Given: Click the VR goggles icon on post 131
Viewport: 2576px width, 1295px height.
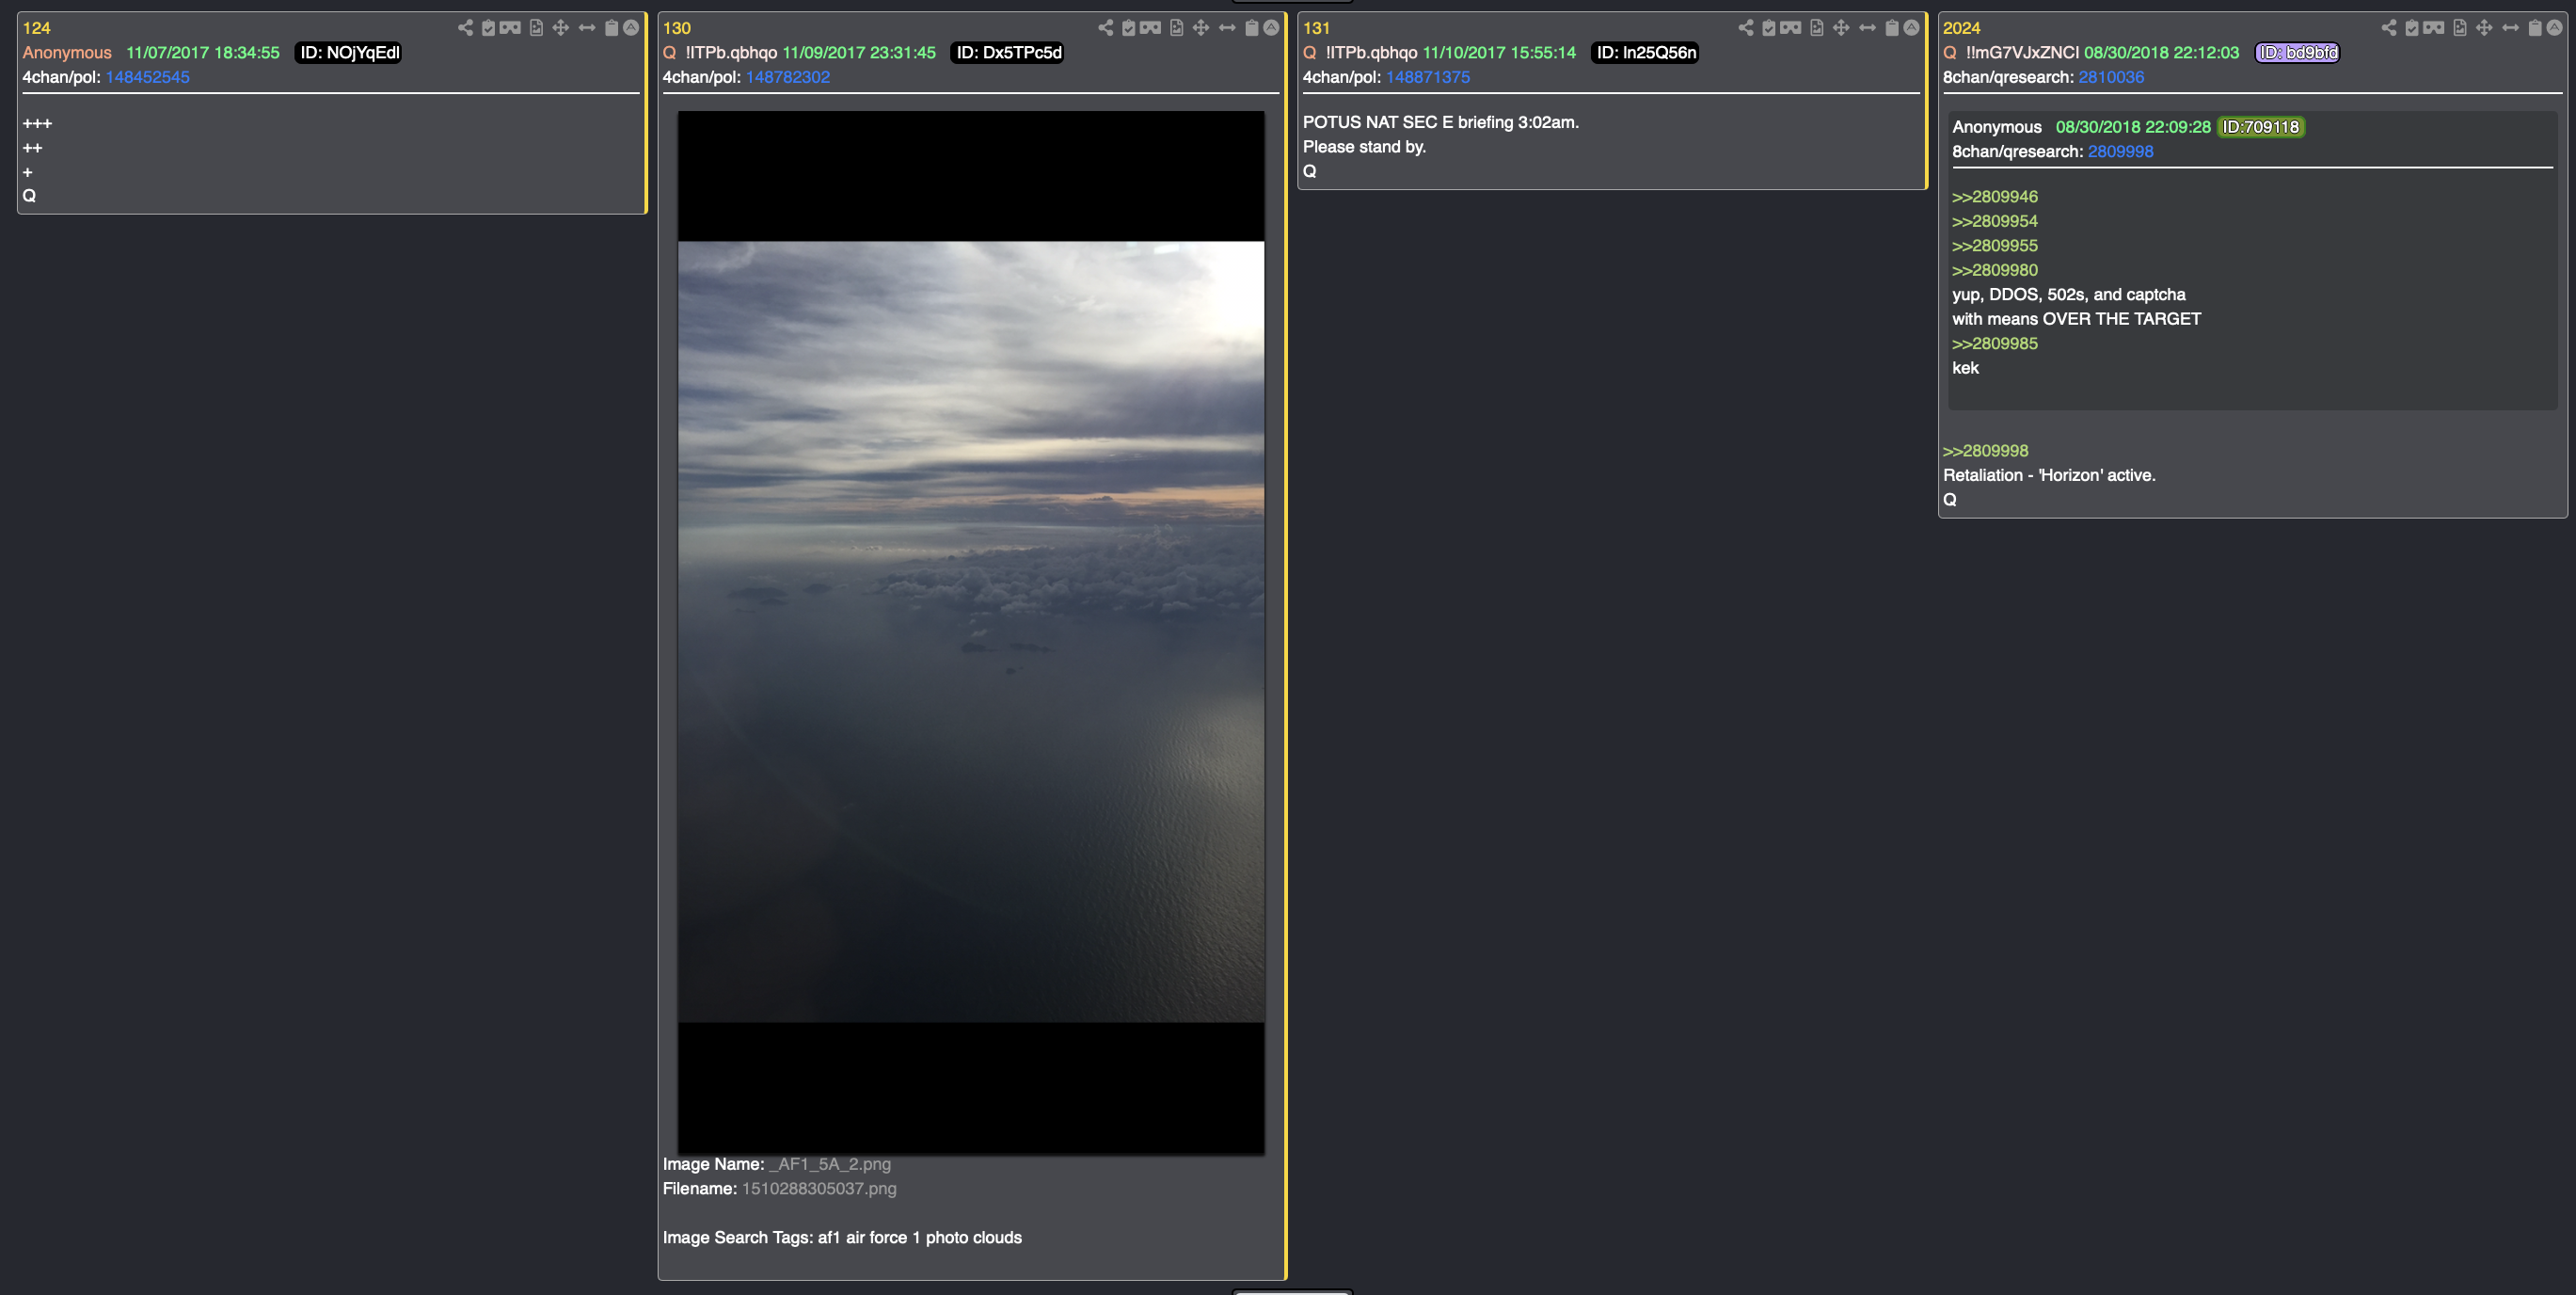Looking at the screenshot, I should (1790, 28).
